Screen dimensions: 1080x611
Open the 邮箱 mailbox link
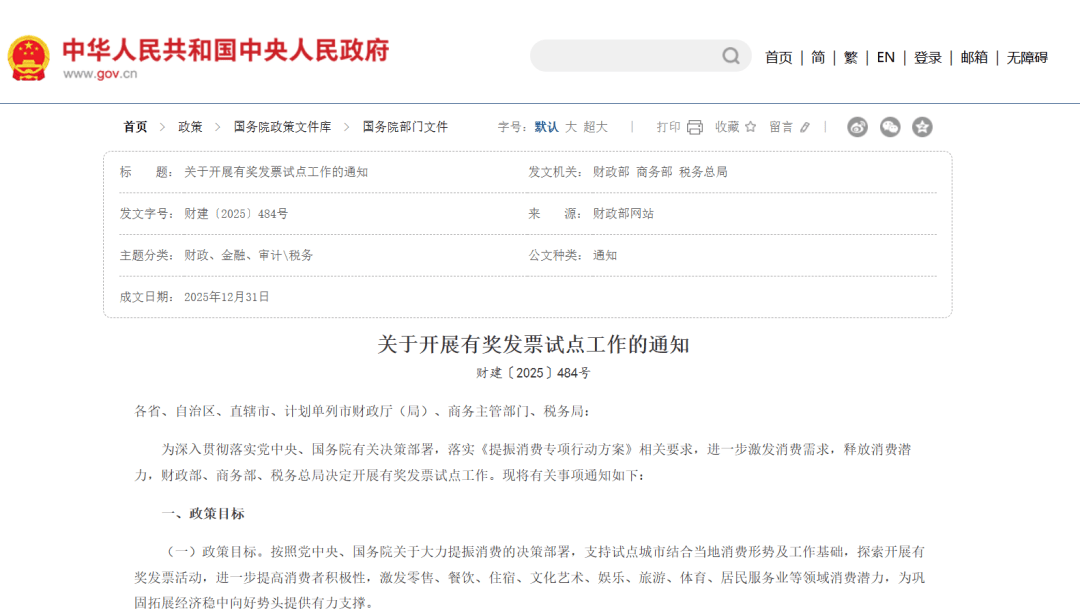974,58
